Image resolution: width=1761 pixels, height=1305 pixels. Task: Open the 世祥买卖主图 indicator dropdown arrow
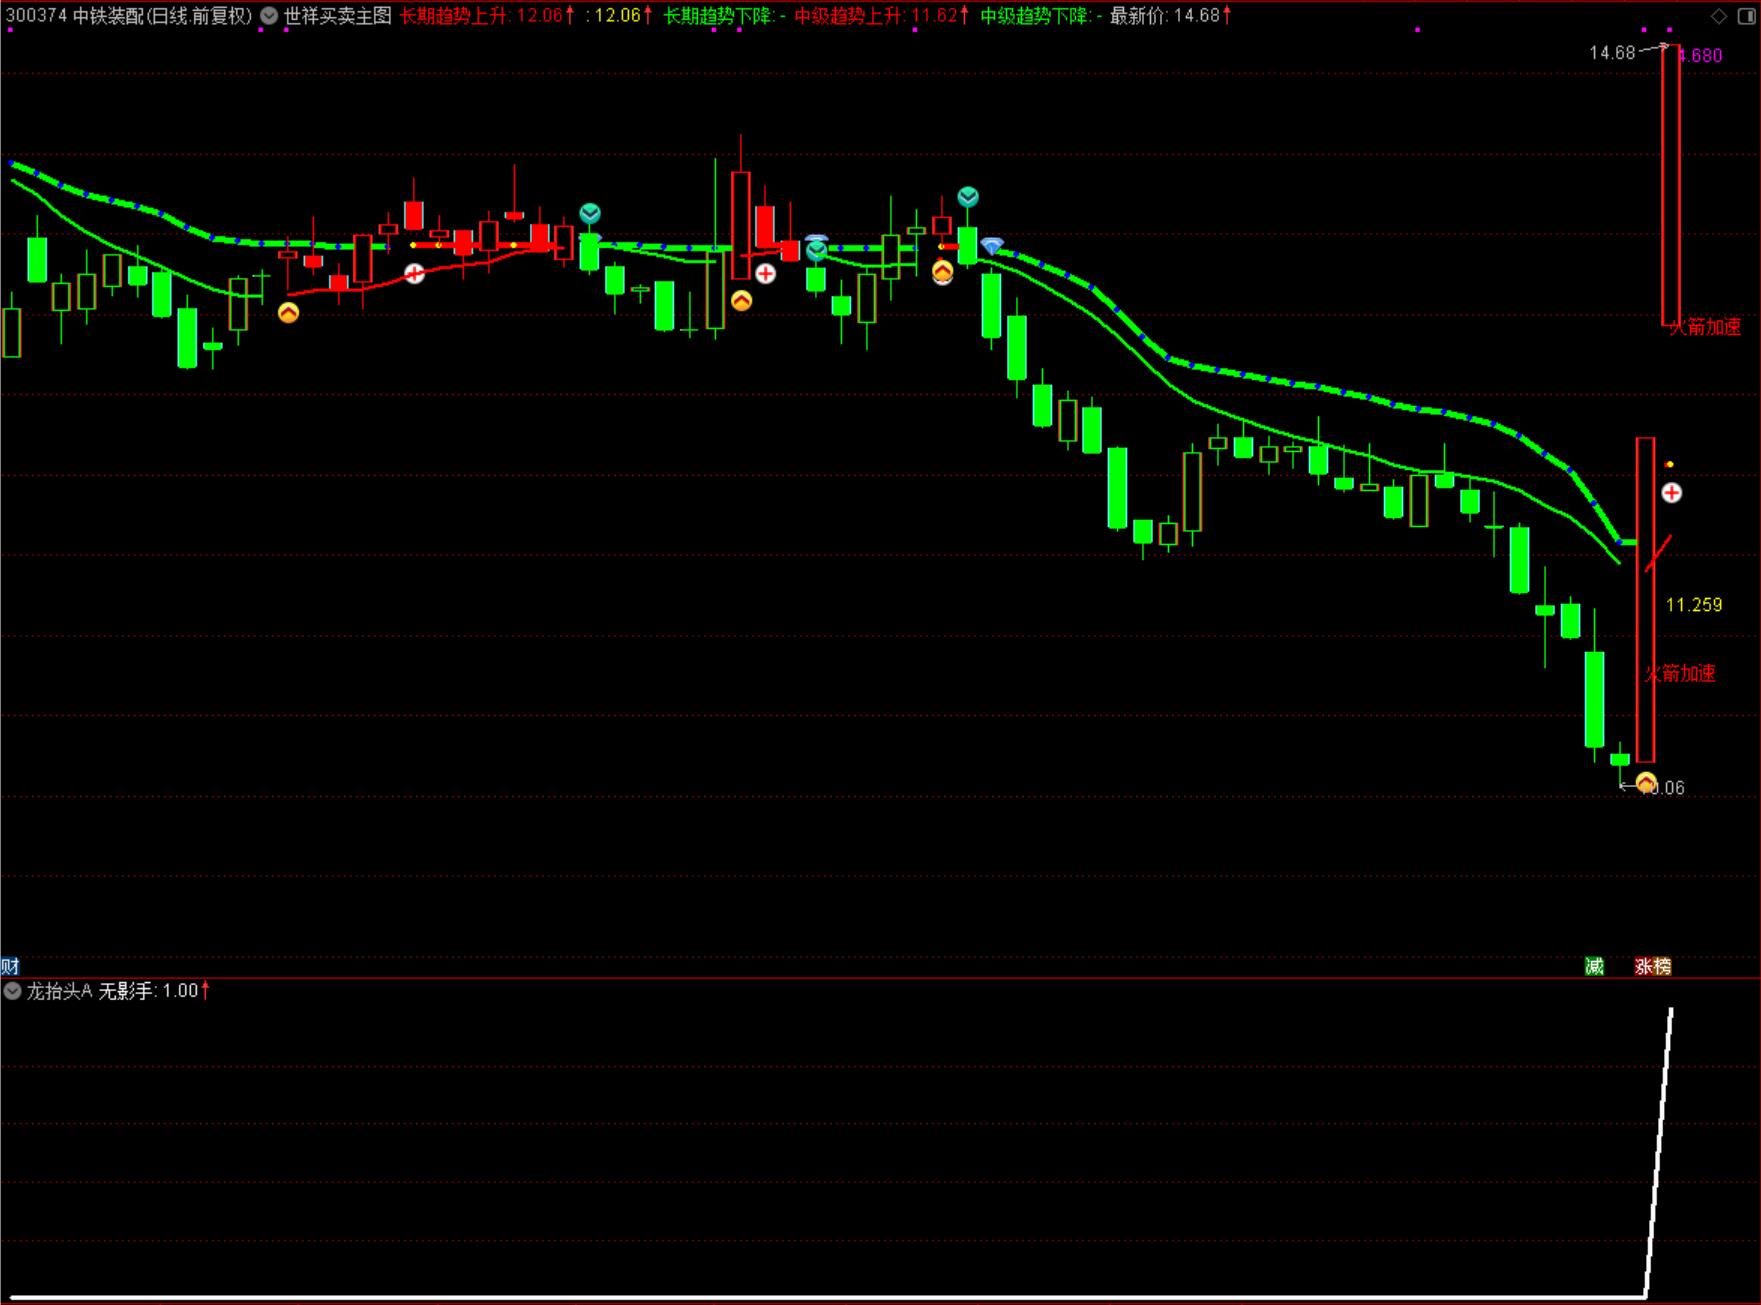(269, 16)
